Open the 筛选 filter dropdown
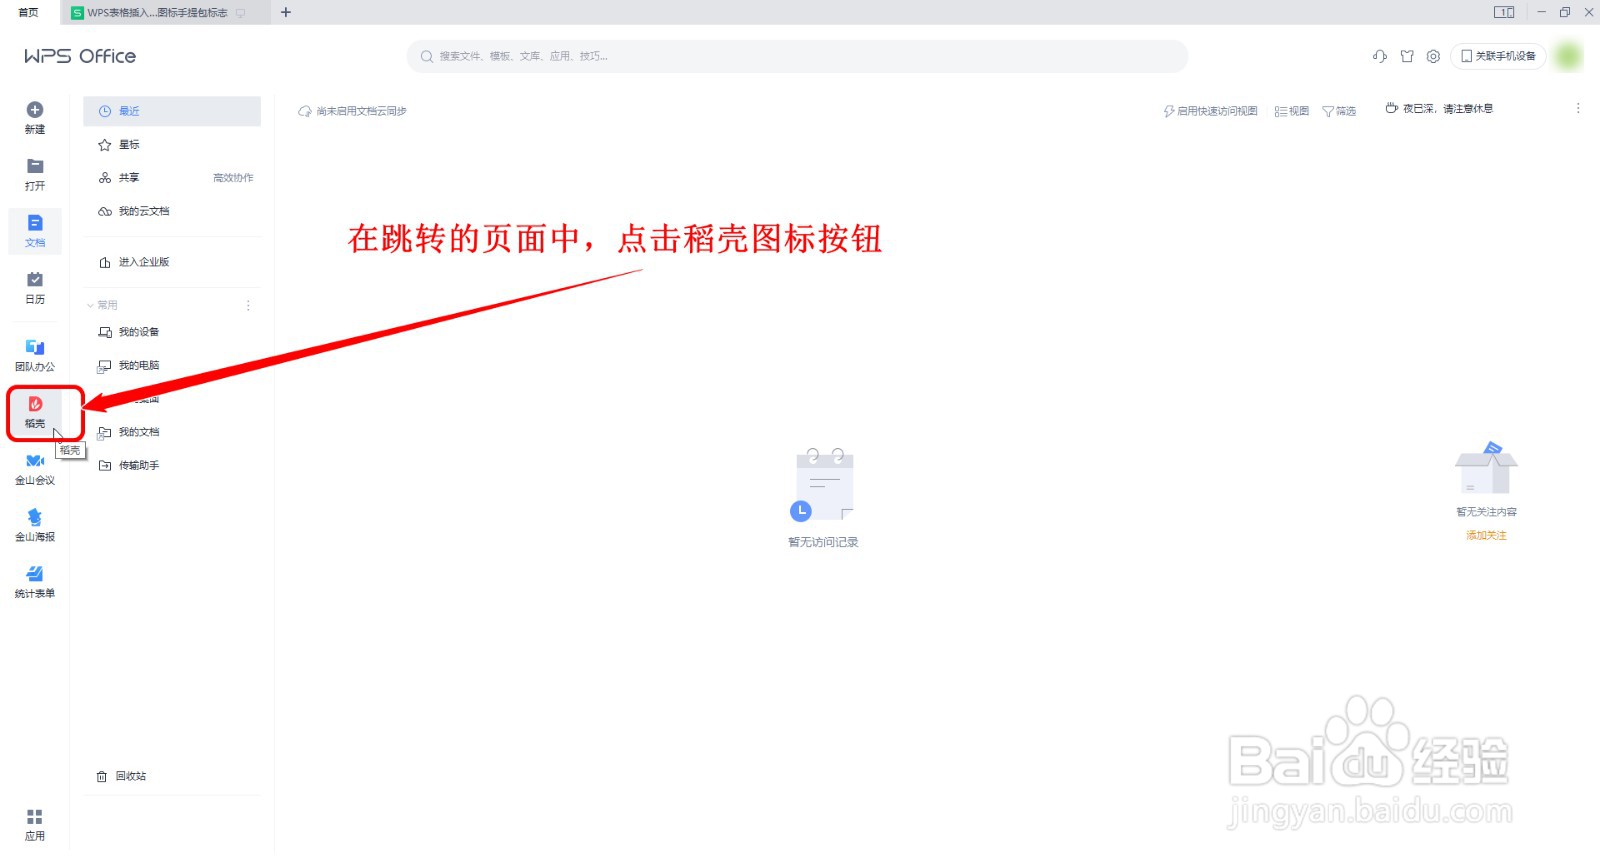1600x866 pixels. point(1339,111)
